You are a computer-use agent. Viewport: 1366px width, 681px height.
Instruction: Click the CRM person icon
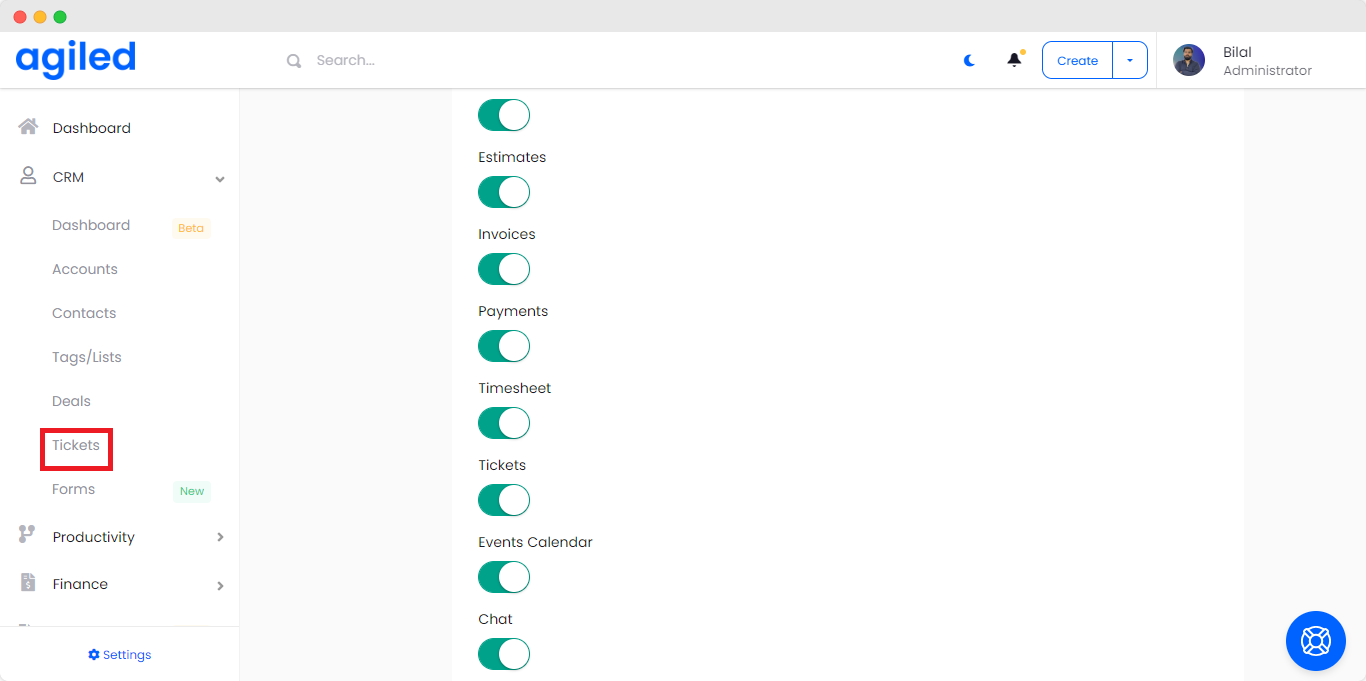coord(28,176)
